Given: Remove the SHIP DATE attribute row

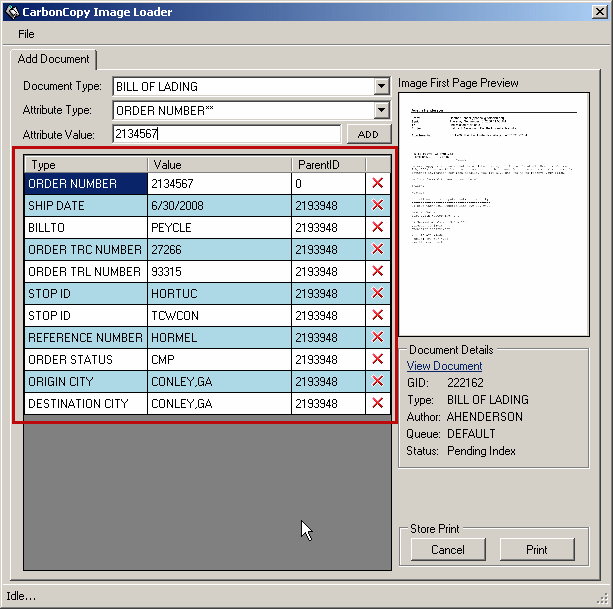Looking at the screenshot, I should pos(377,206).
